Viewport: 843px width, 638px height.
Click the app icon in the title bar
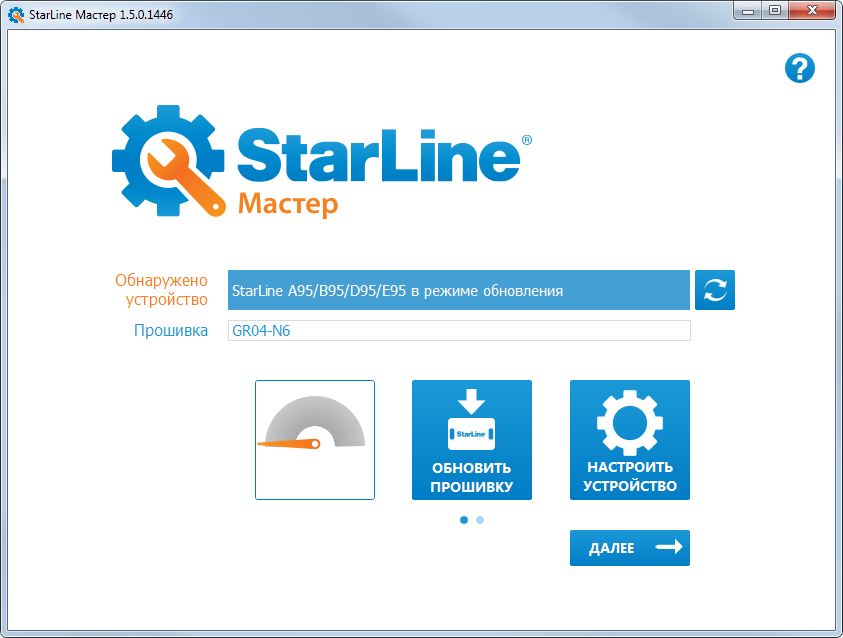(x=16, y=14)
